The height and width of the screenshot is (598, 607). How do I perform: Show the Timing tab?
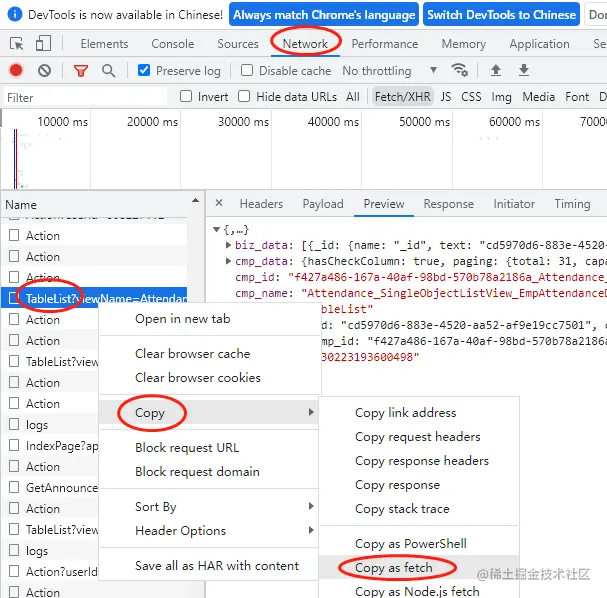point(572,204)
